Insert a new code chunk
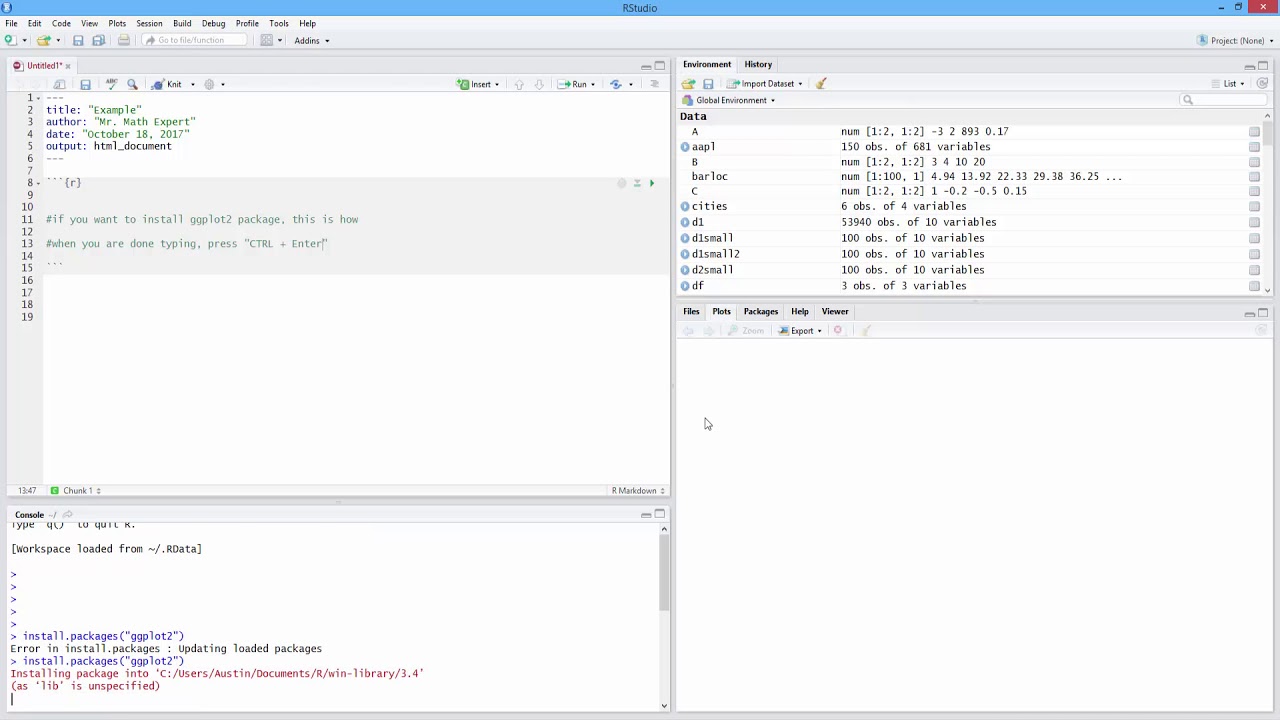 click(x=478, y=84)
